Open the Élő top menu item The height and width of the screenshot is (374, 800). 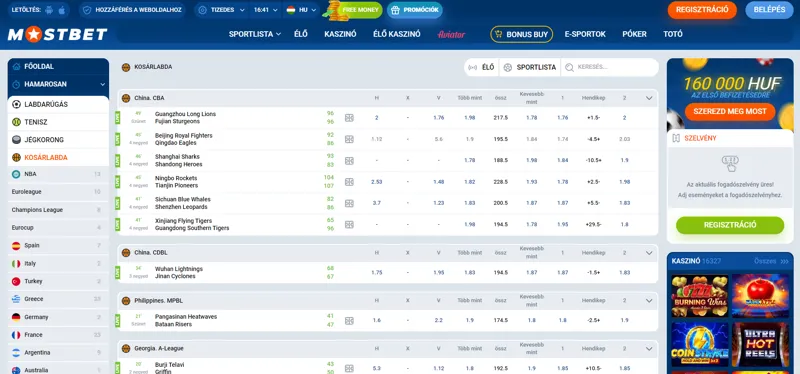[x=301, y=34]
